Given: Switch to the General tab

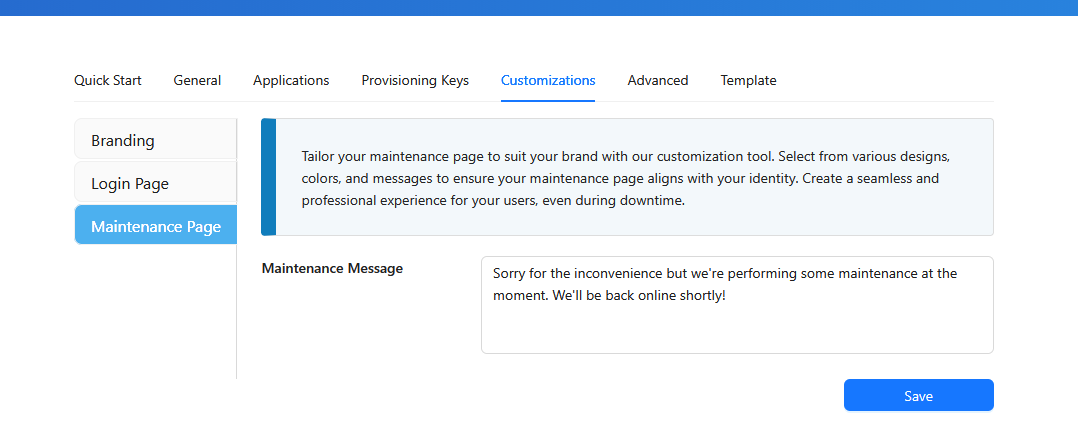Looking at the screenshot, I should click(x=197, y=81).
